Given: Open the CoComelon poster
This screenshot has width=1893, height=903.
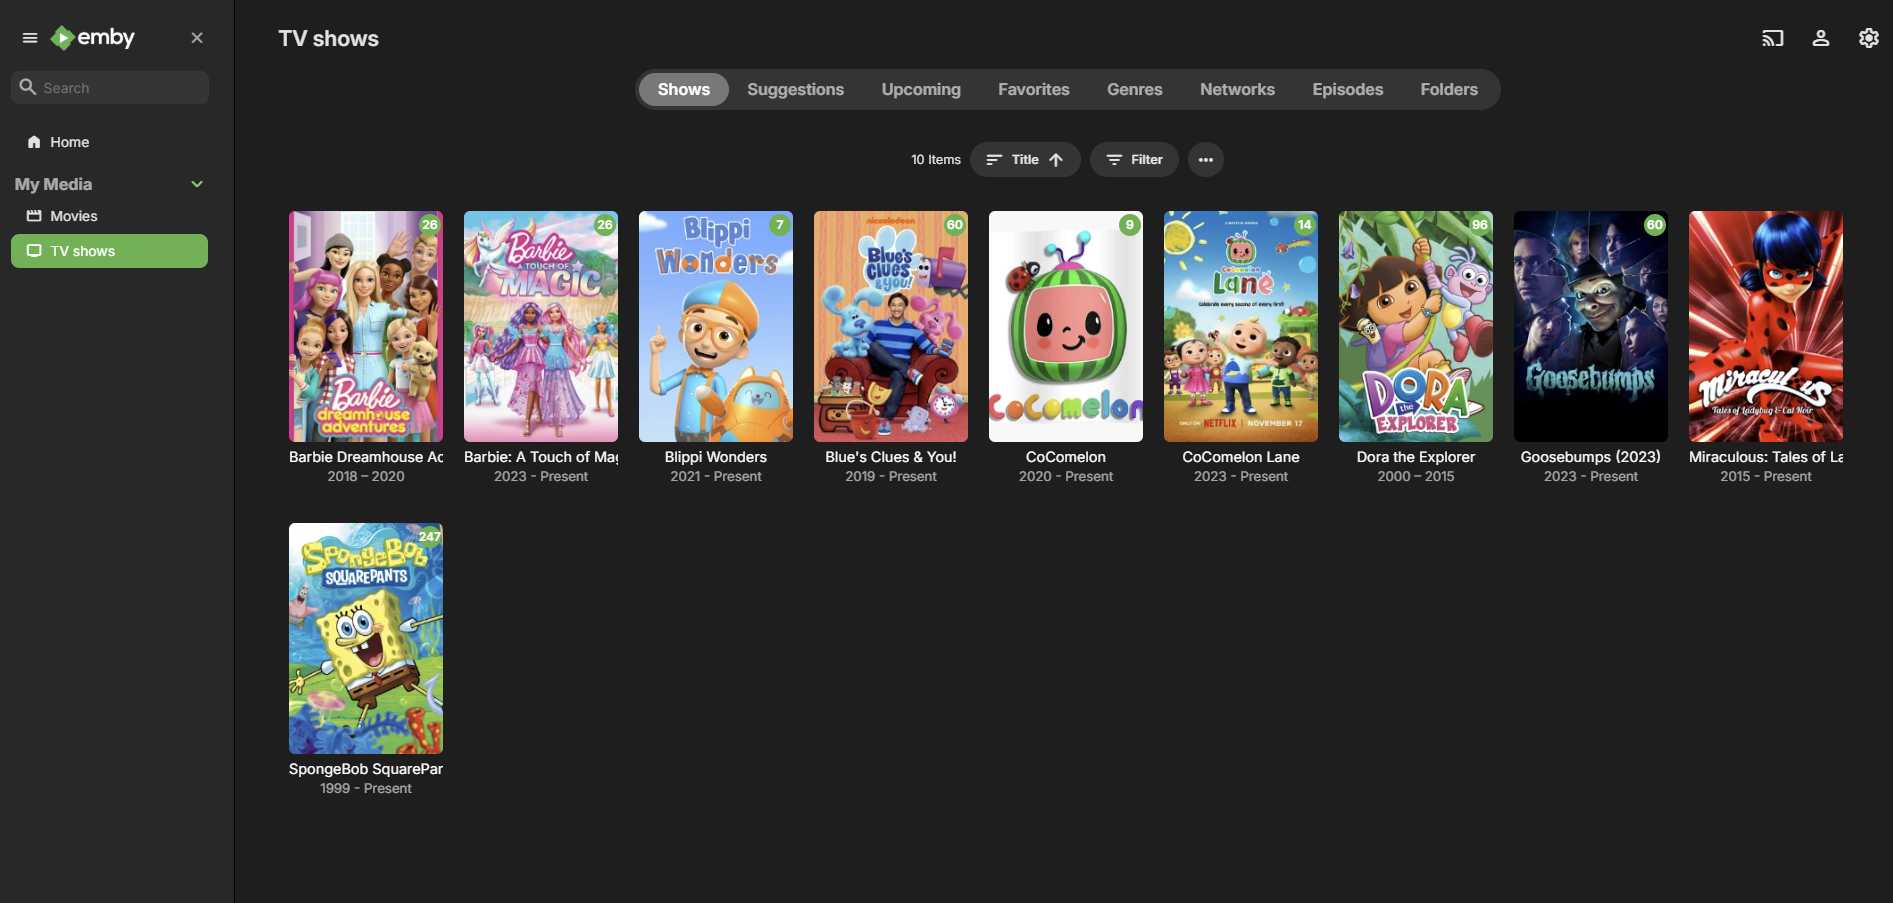Looking at the screenshot, I should [x=1066, y=326].
